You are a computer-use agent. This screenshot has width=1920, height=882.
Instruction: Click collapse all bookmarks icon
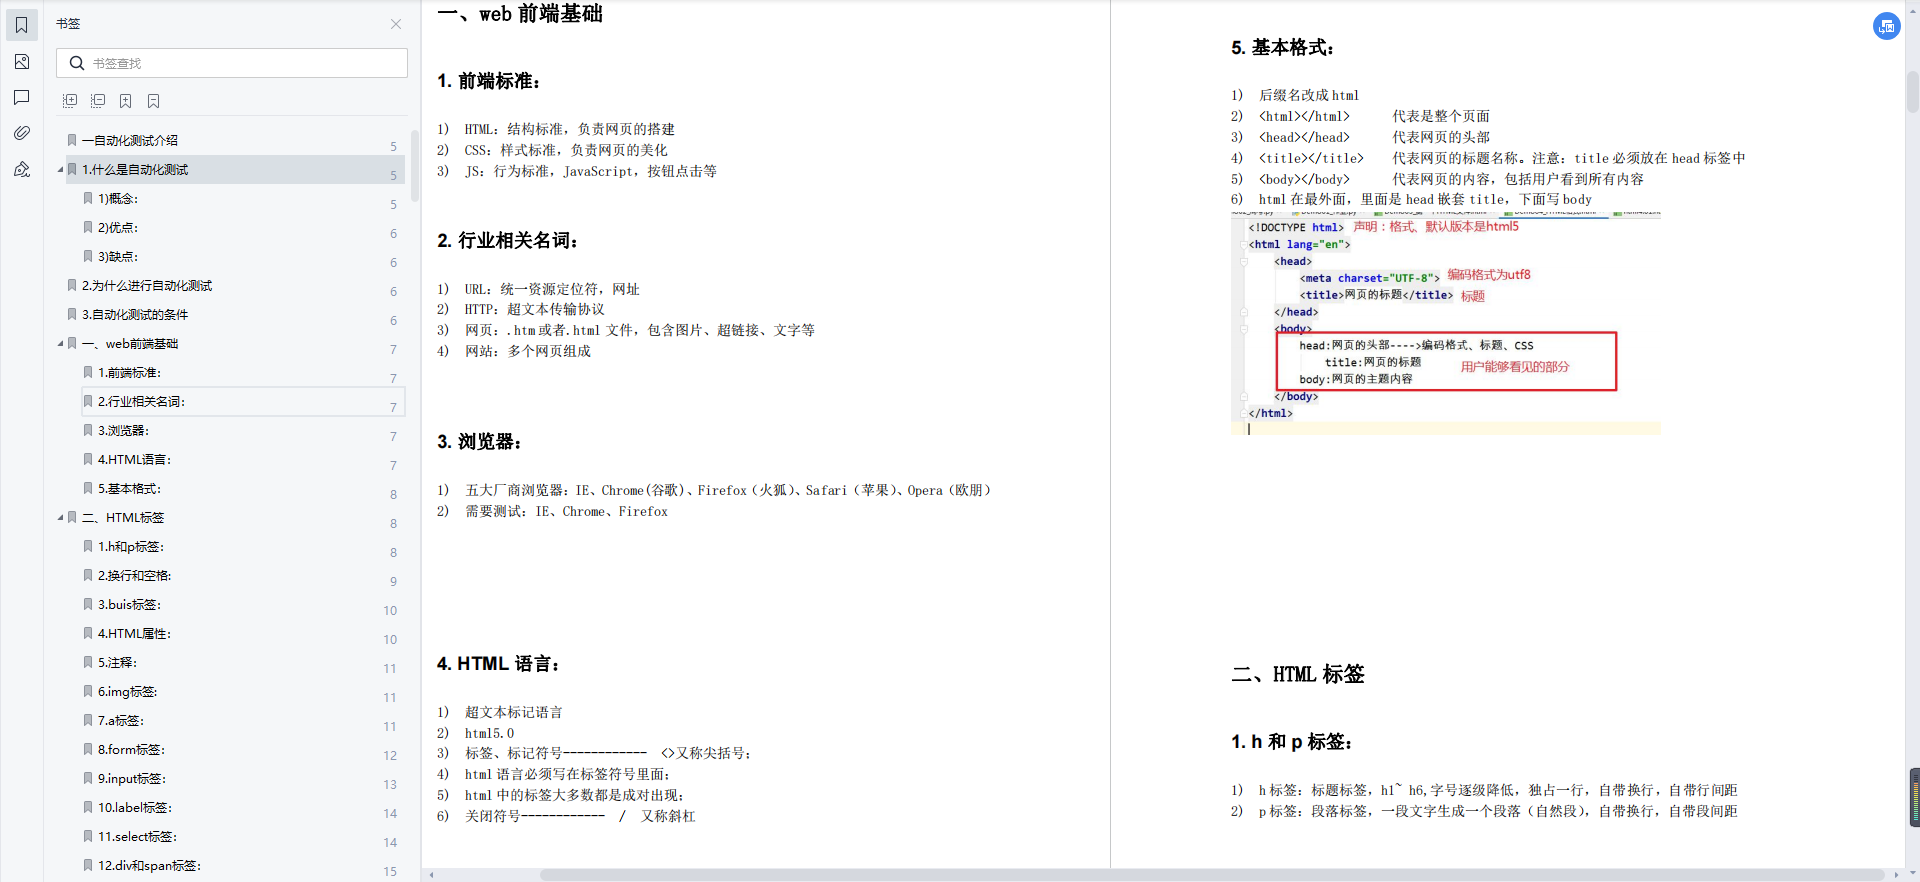tap(98, 101)
